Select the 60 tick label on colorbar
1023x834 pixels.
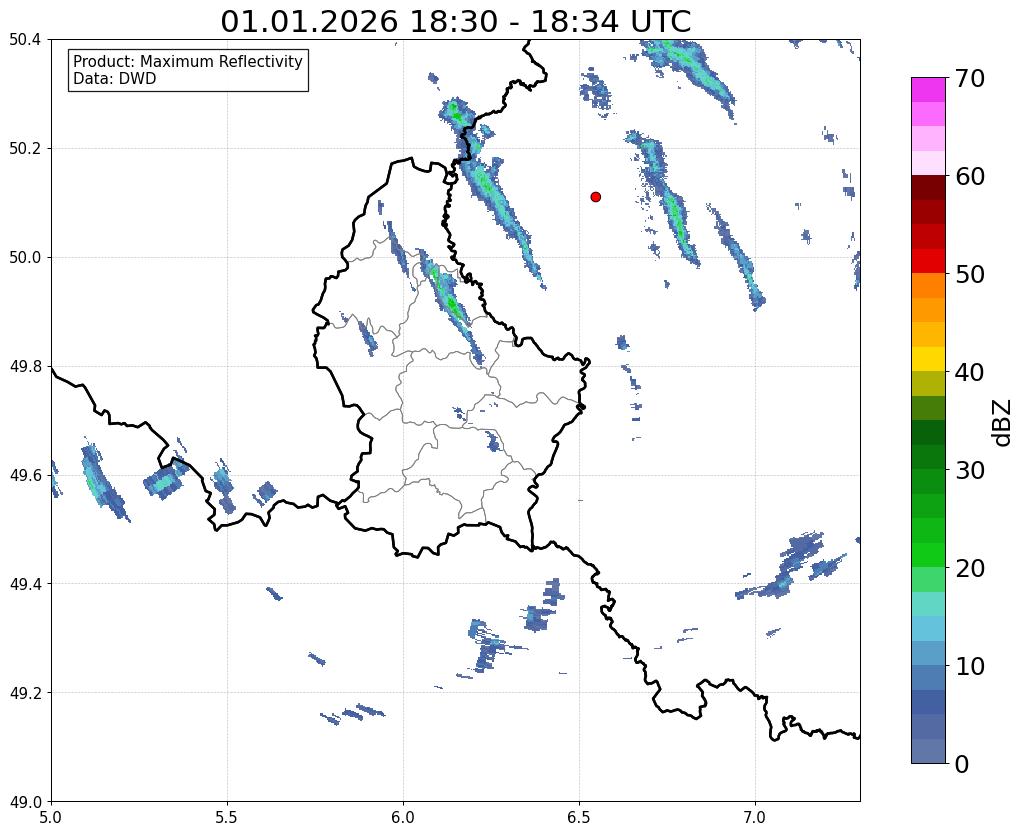click(969, 176)
